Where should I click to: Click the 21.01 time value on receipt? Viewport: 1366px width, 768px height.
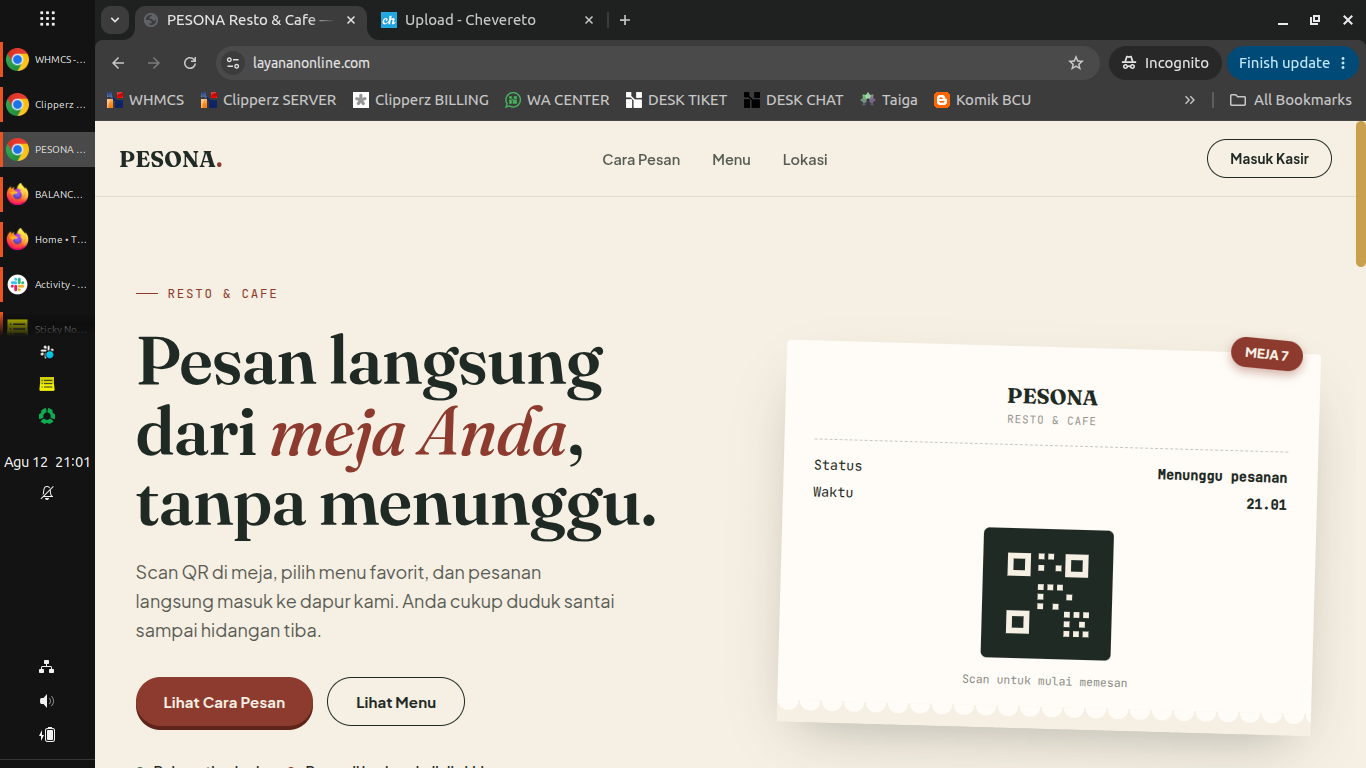coord(1266,505)
